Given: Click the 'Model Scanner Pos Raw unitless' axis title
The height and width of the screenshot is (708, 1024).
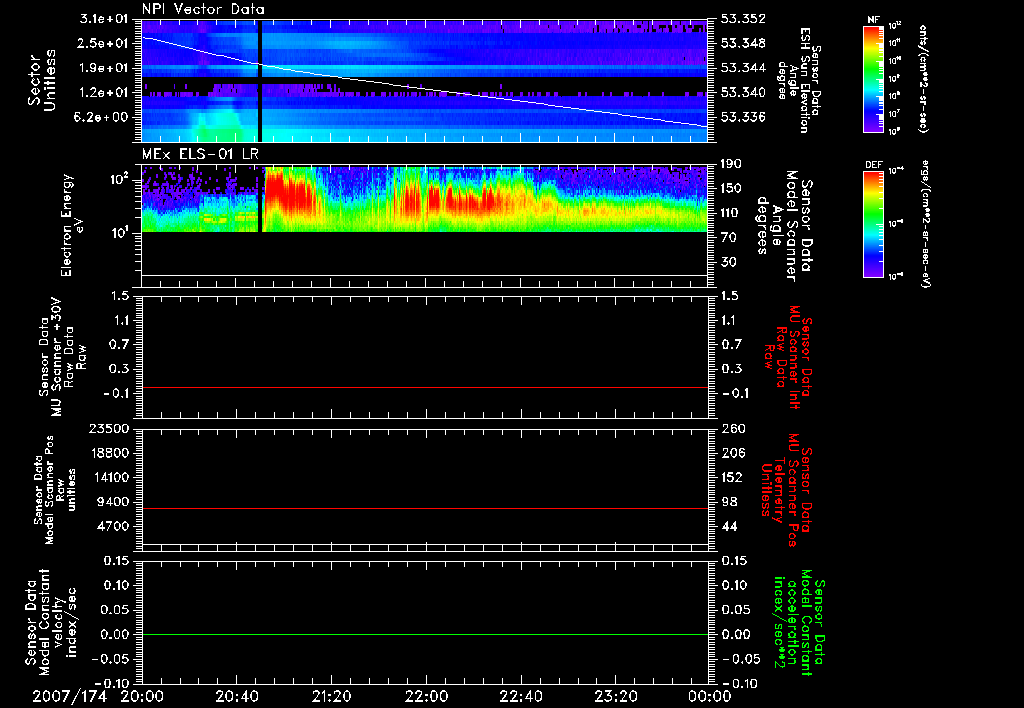Looking at the screenshot, I should tap(54, 490).
